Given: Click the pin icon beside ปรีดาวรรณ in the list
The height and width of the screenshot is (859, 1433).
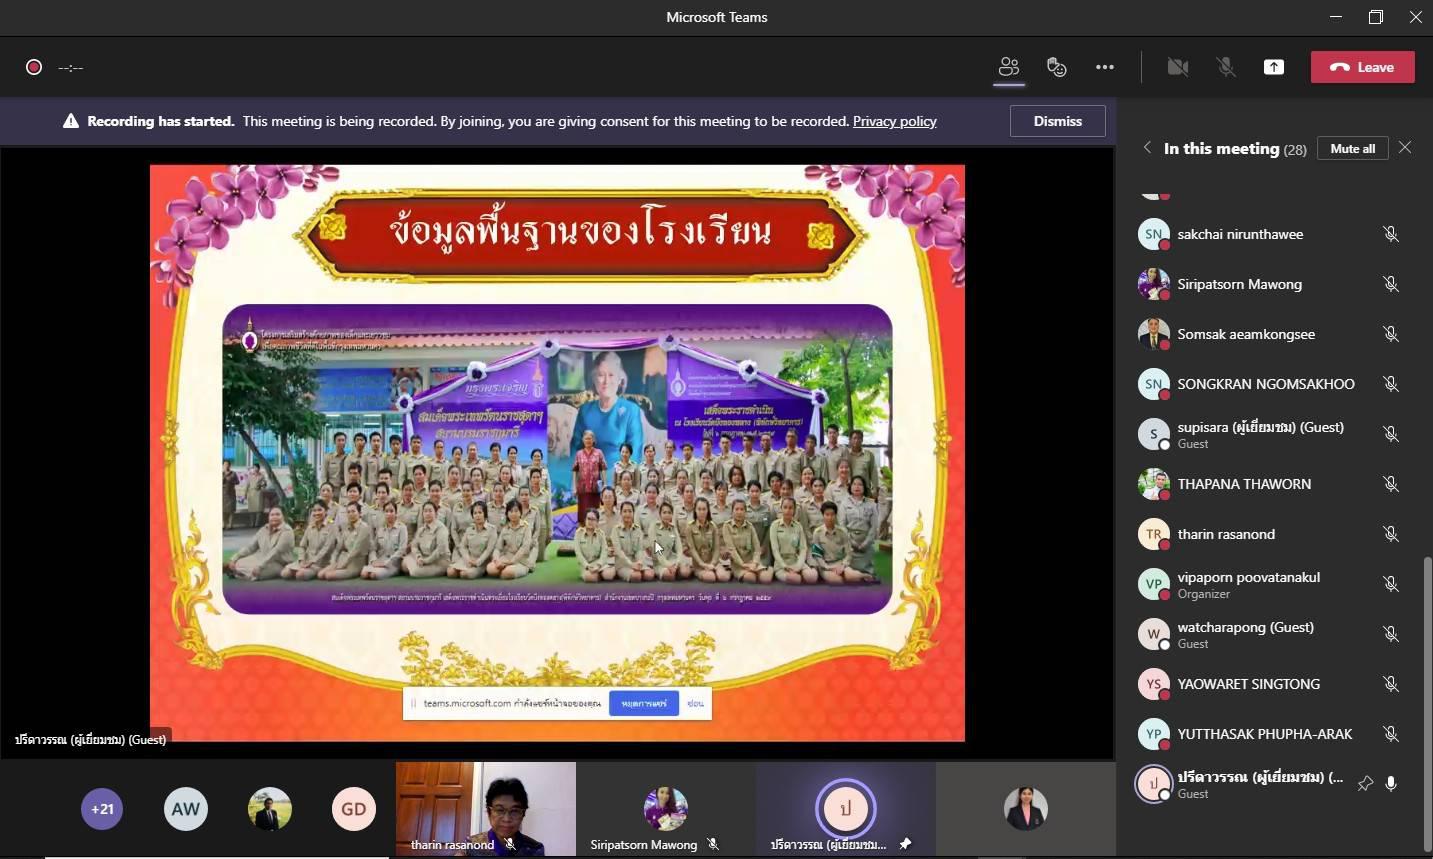Looking at the screenshot, I should [x=1365, y=784].
